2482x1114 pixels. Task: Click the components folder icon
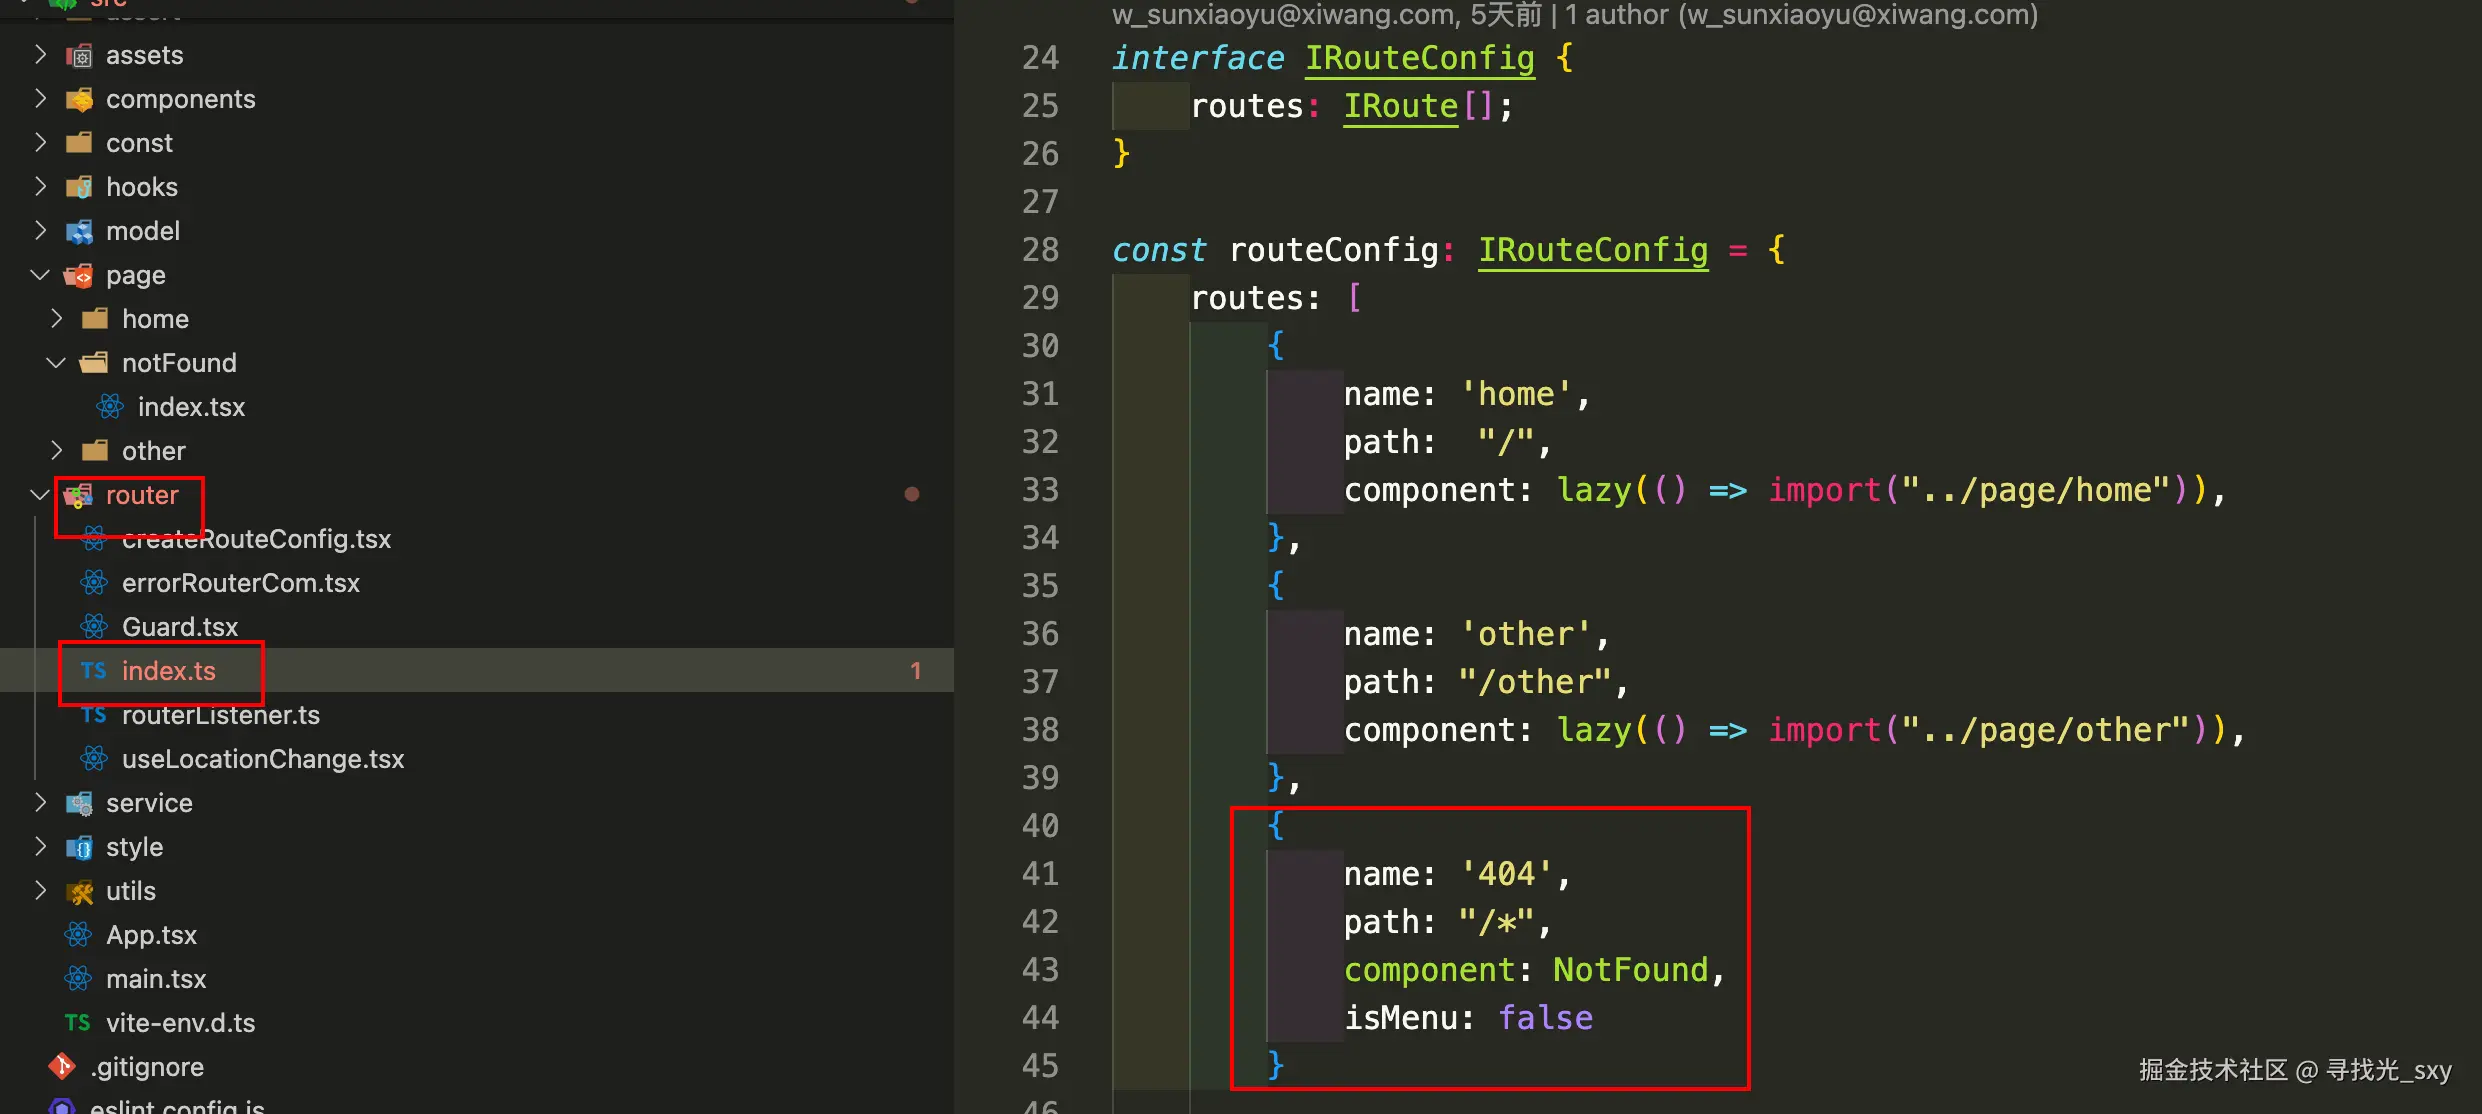click(79, 100)
